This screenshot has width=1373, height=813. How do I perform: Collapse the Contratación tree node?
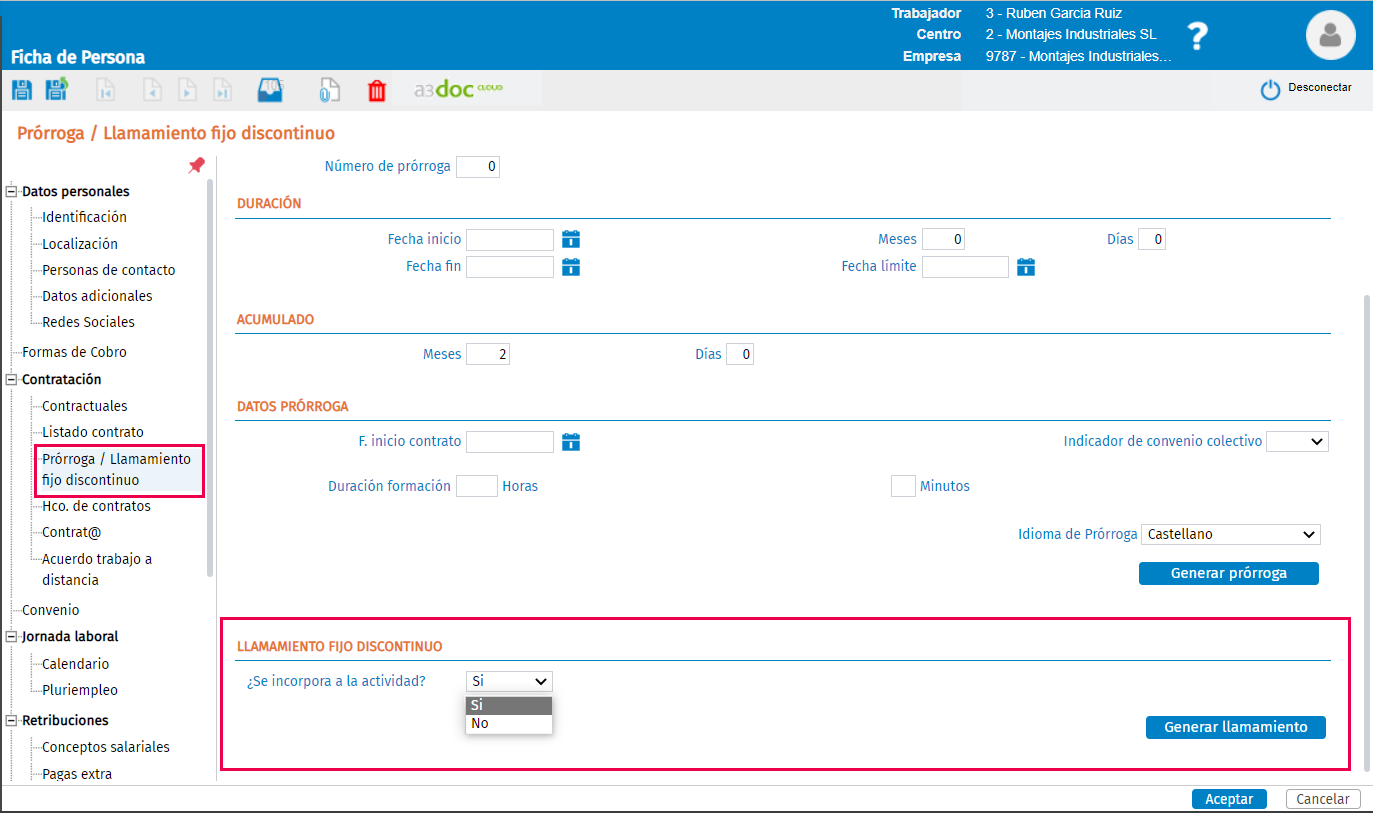pos(12,380)
